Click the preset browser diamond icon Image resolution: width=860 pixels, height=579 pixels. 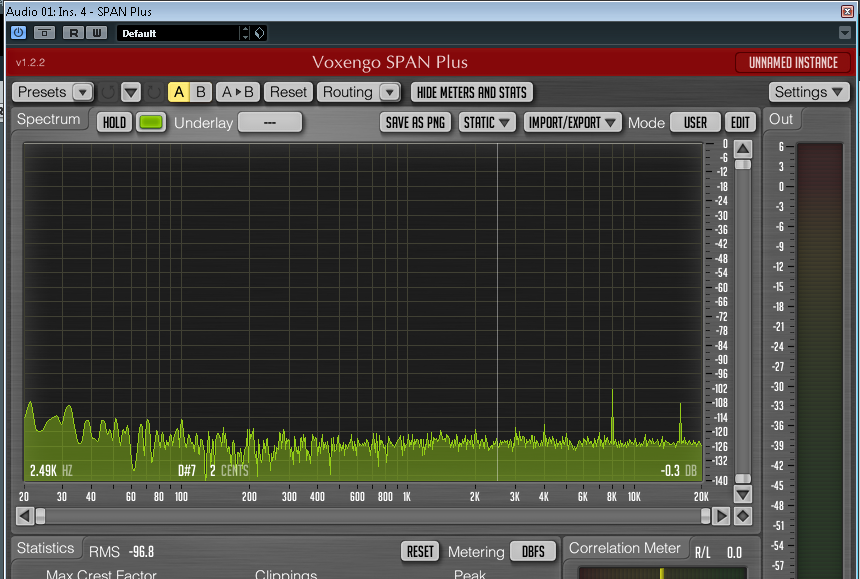tap(259, 33)
